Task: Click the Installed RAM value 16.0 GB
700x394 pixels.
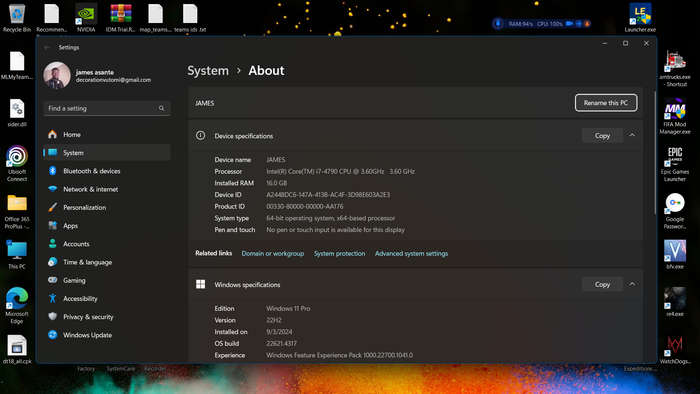Action: pyautogui.click(x=277, y=183)
